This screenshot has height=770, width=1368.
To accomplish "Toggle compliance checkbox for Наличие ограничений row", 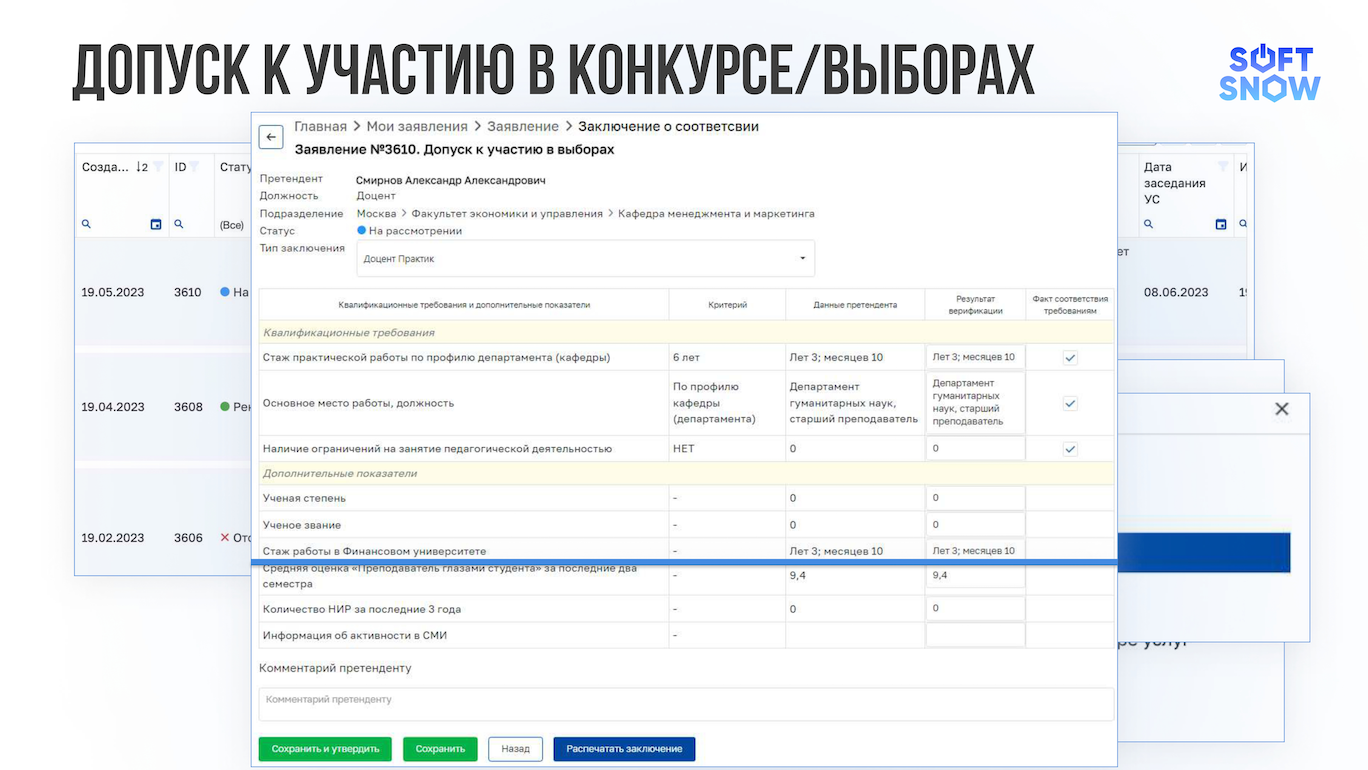I will [x=1070, y=449].
